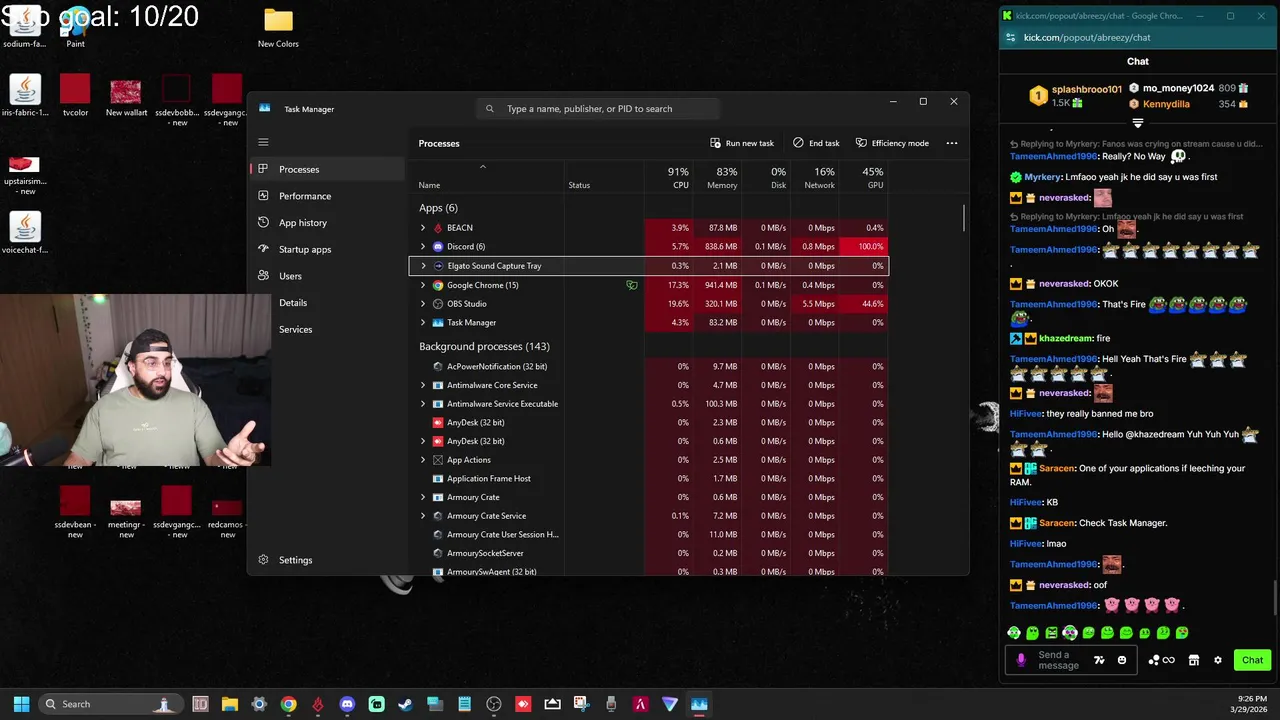The height and width of the screenshot is (720, 1280).
Task: Click Chrome efficiency mode leaf icon
Action: click(631, 285)
